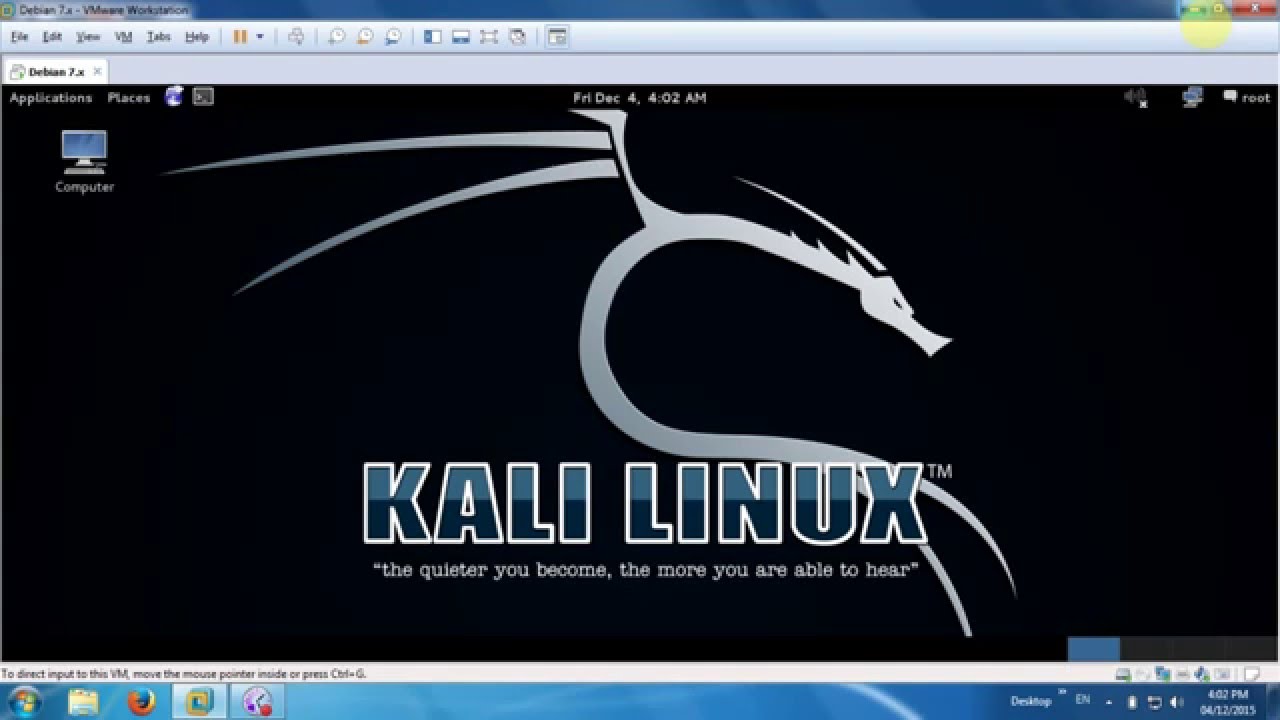Click the VMware CD/DVD drive status icon
The width and height of the screenshot is (1280, 720).
tap(1143, 675)
